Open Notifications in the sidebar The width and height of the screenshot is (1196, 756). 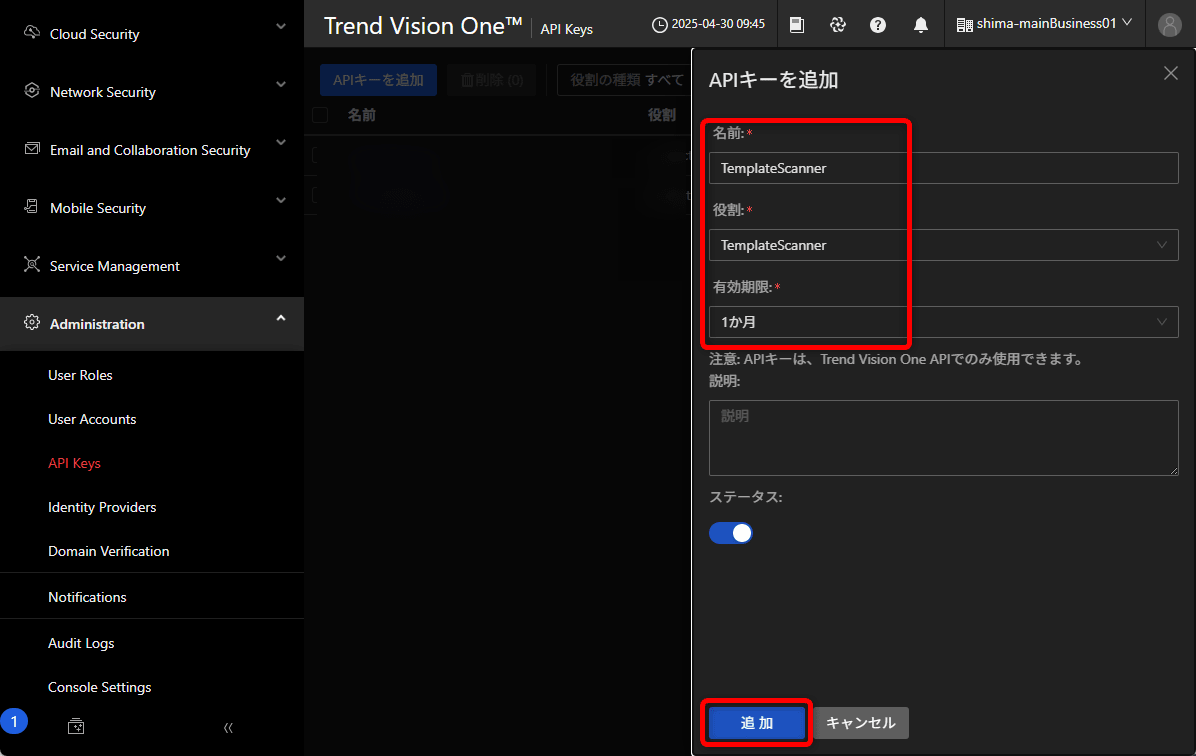[87, 597]
